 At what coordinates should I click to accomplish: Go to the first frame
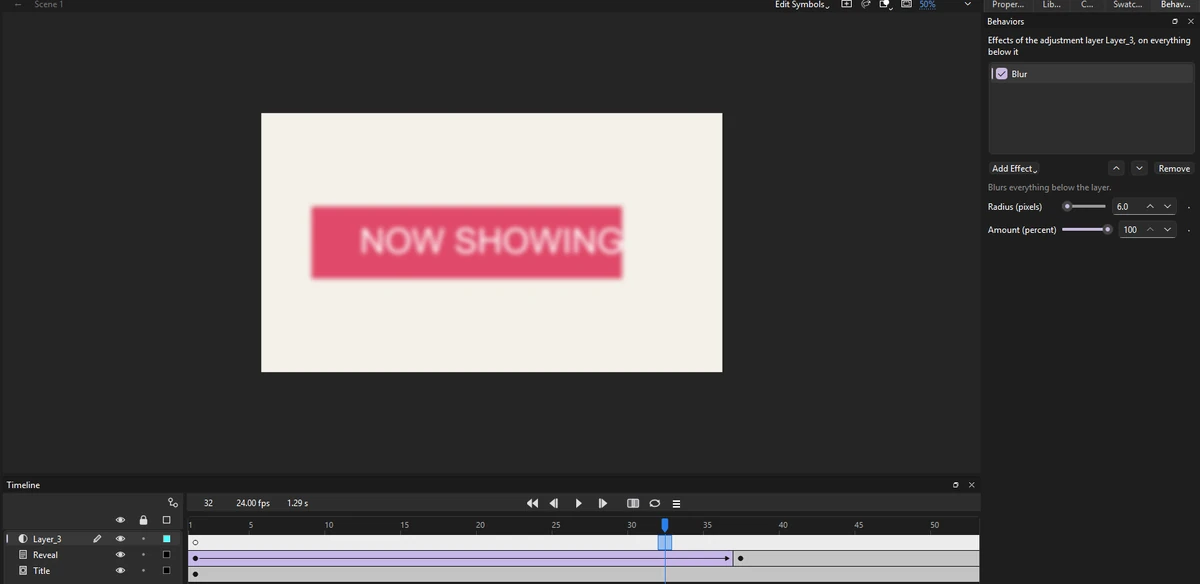[532, 503]
